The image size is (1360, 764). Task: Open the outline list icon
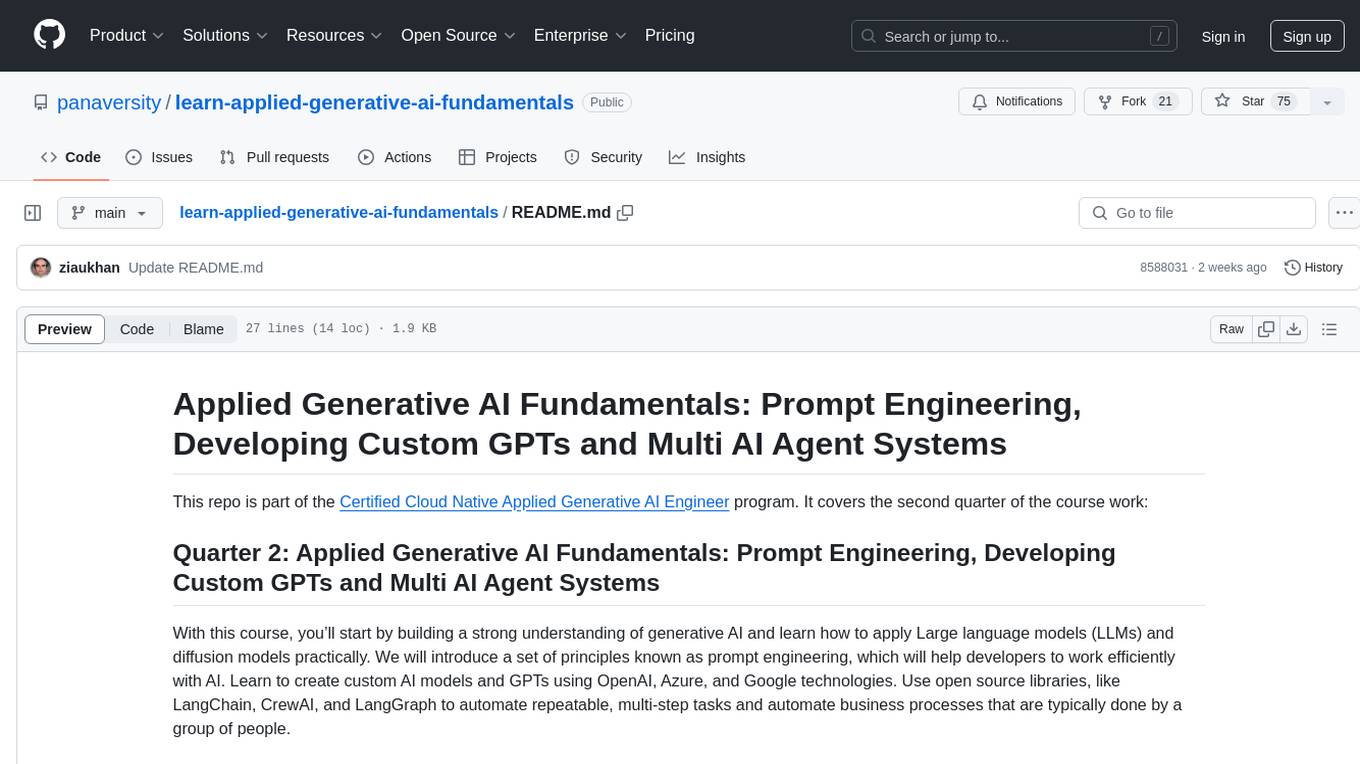(x=1329, y=329)
